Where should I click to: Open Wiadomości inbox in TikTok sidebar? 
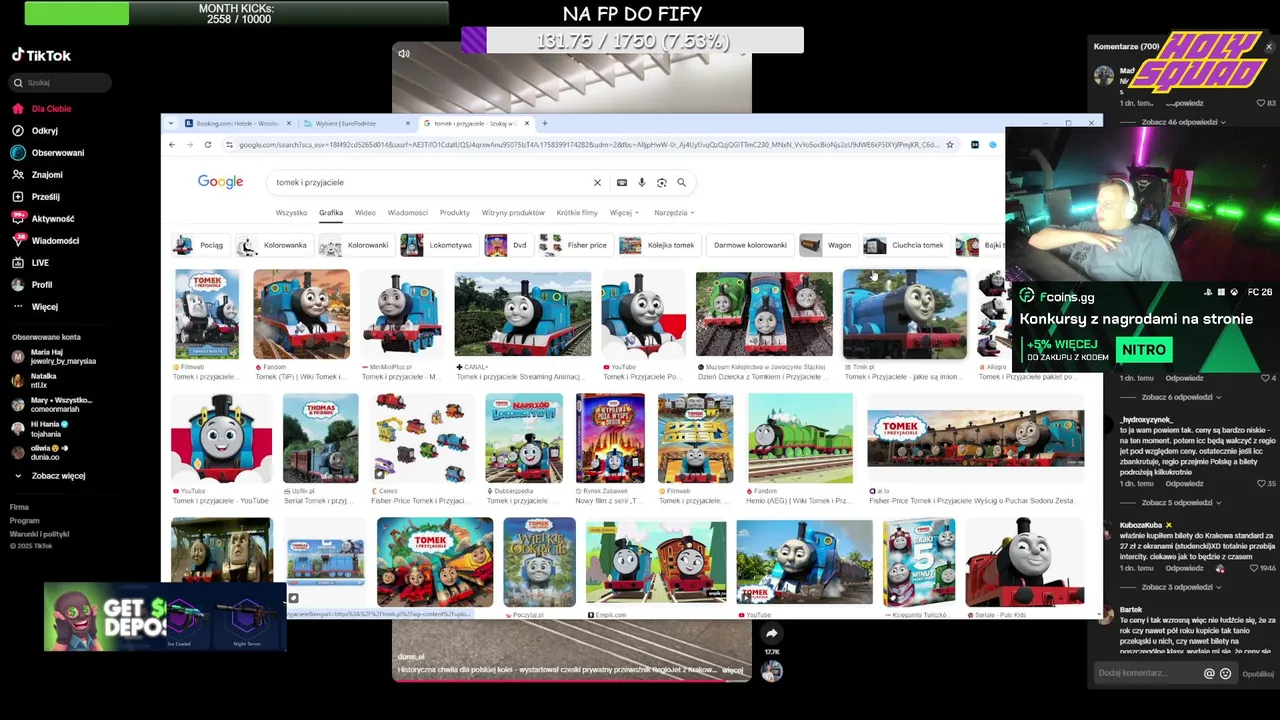[45, 241]
